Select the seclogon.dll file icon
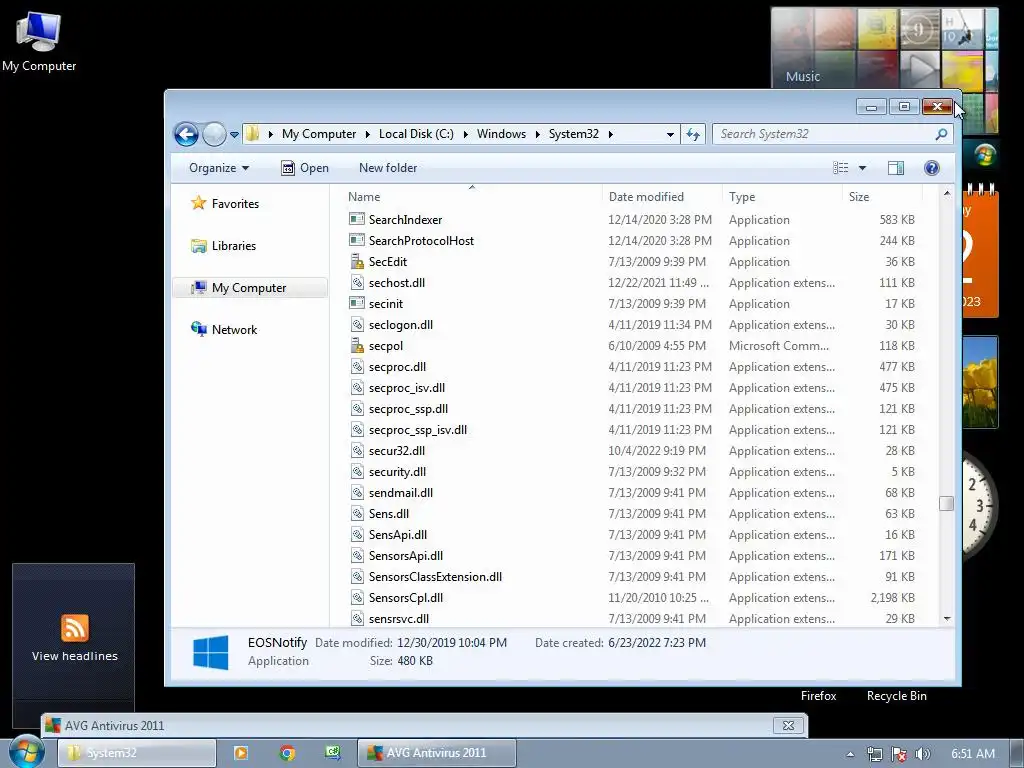1024x768 pixels. (357, 325)
